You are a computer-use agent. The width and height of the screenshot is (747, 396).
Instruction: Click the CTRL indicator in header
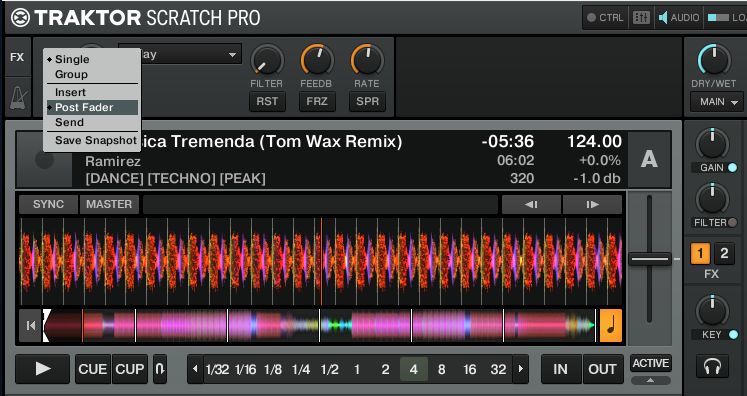pyautogui.click(x=605, y=18)
